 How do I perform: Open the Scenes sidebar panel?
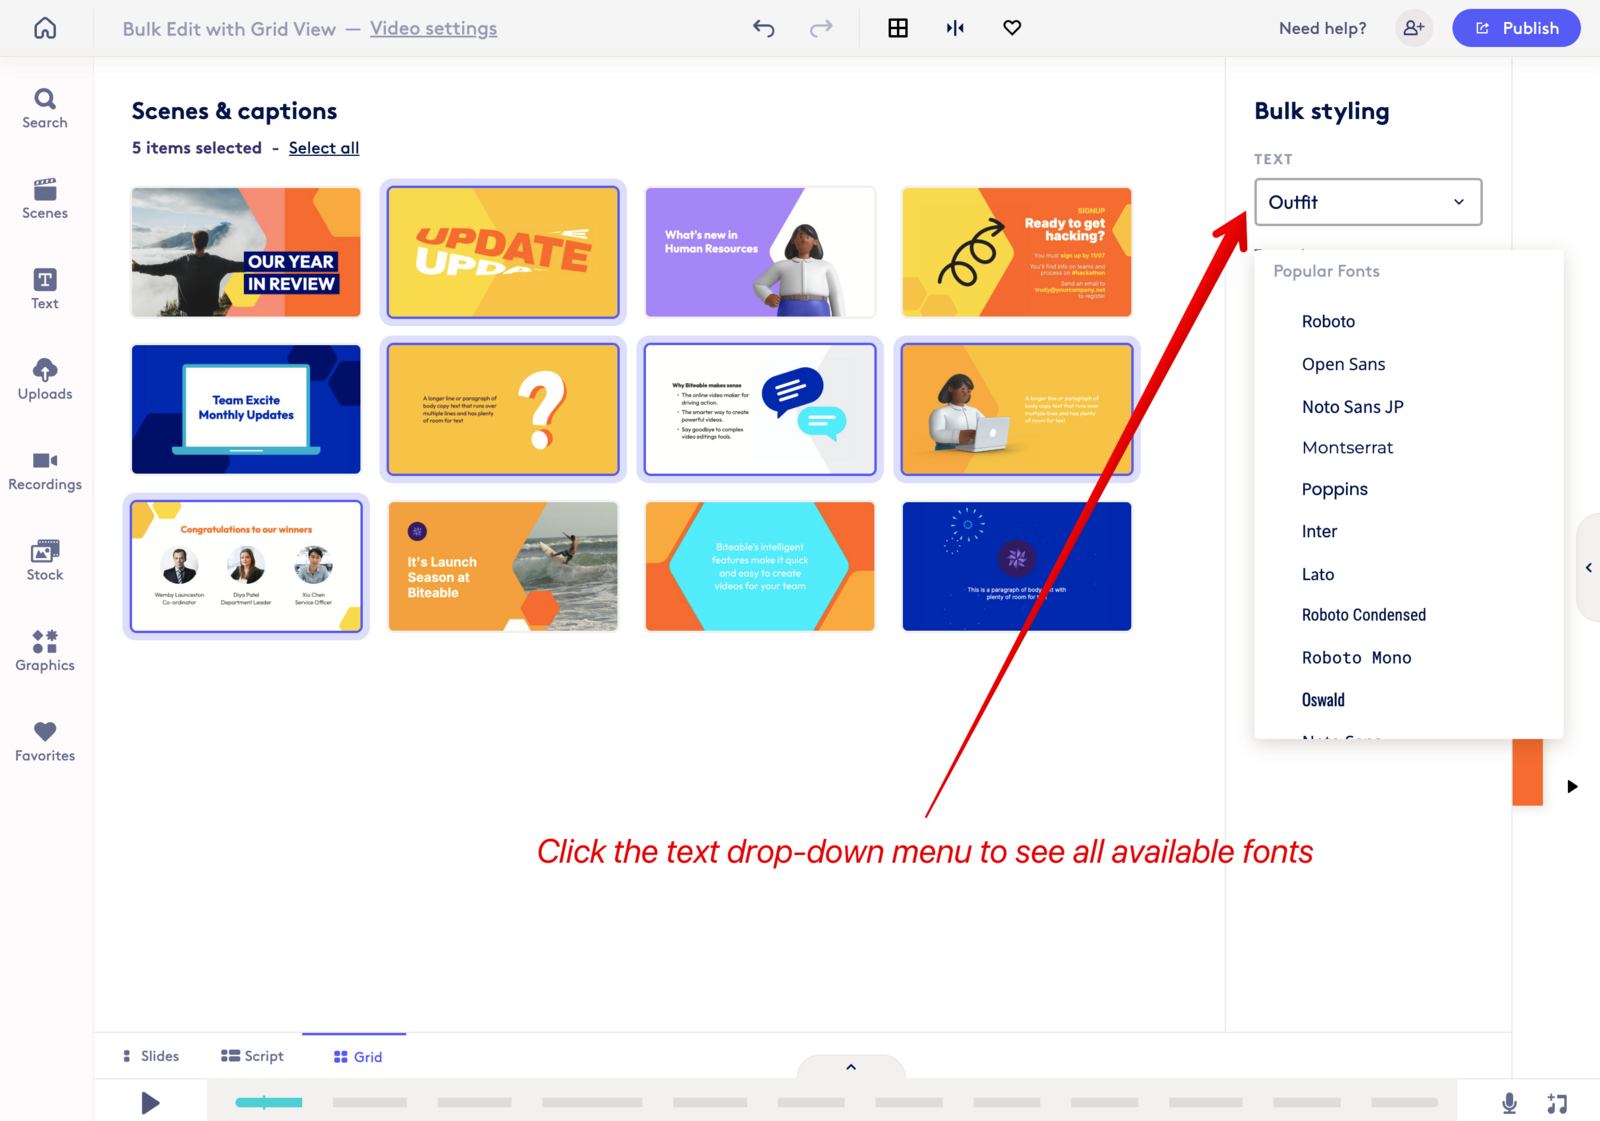coord(45,199)
